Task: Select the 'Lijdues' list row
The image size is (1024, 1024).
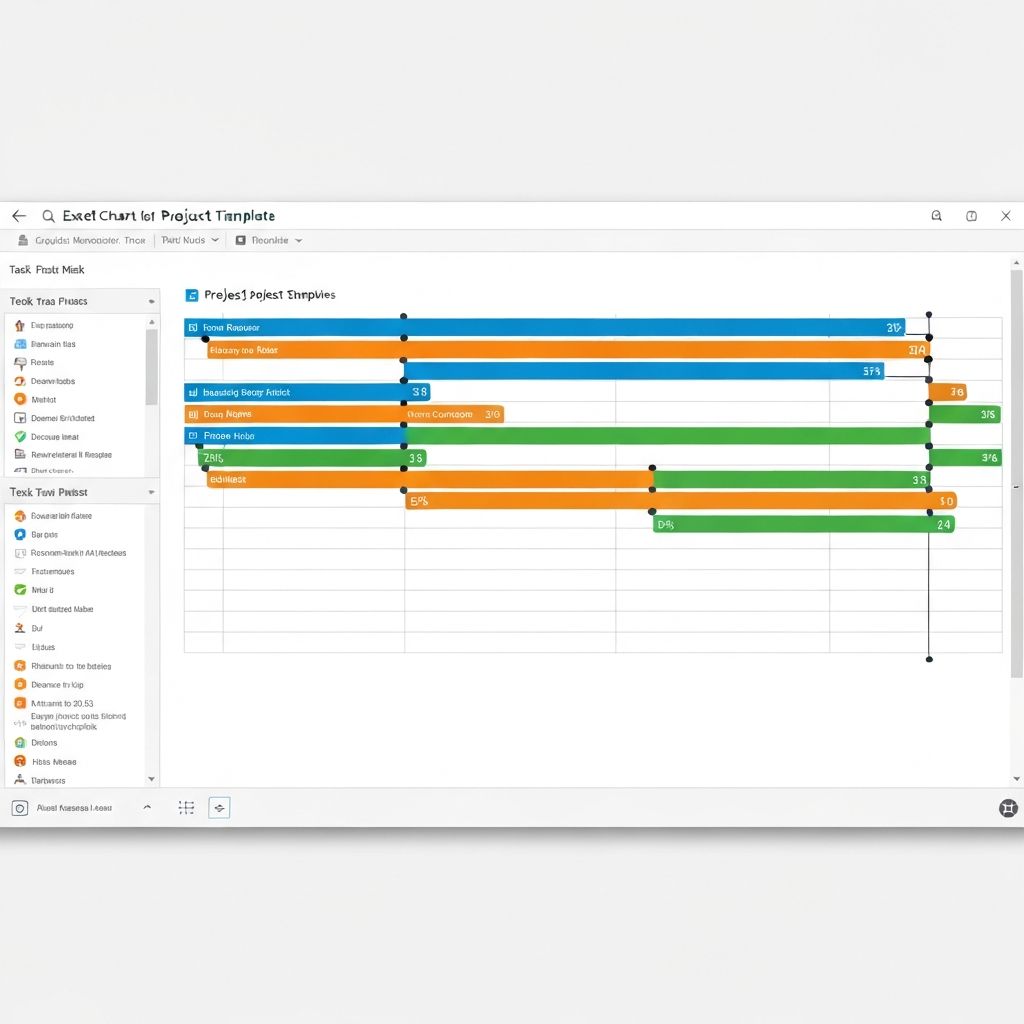Action: pyautogui.click(x=75, y=647)
